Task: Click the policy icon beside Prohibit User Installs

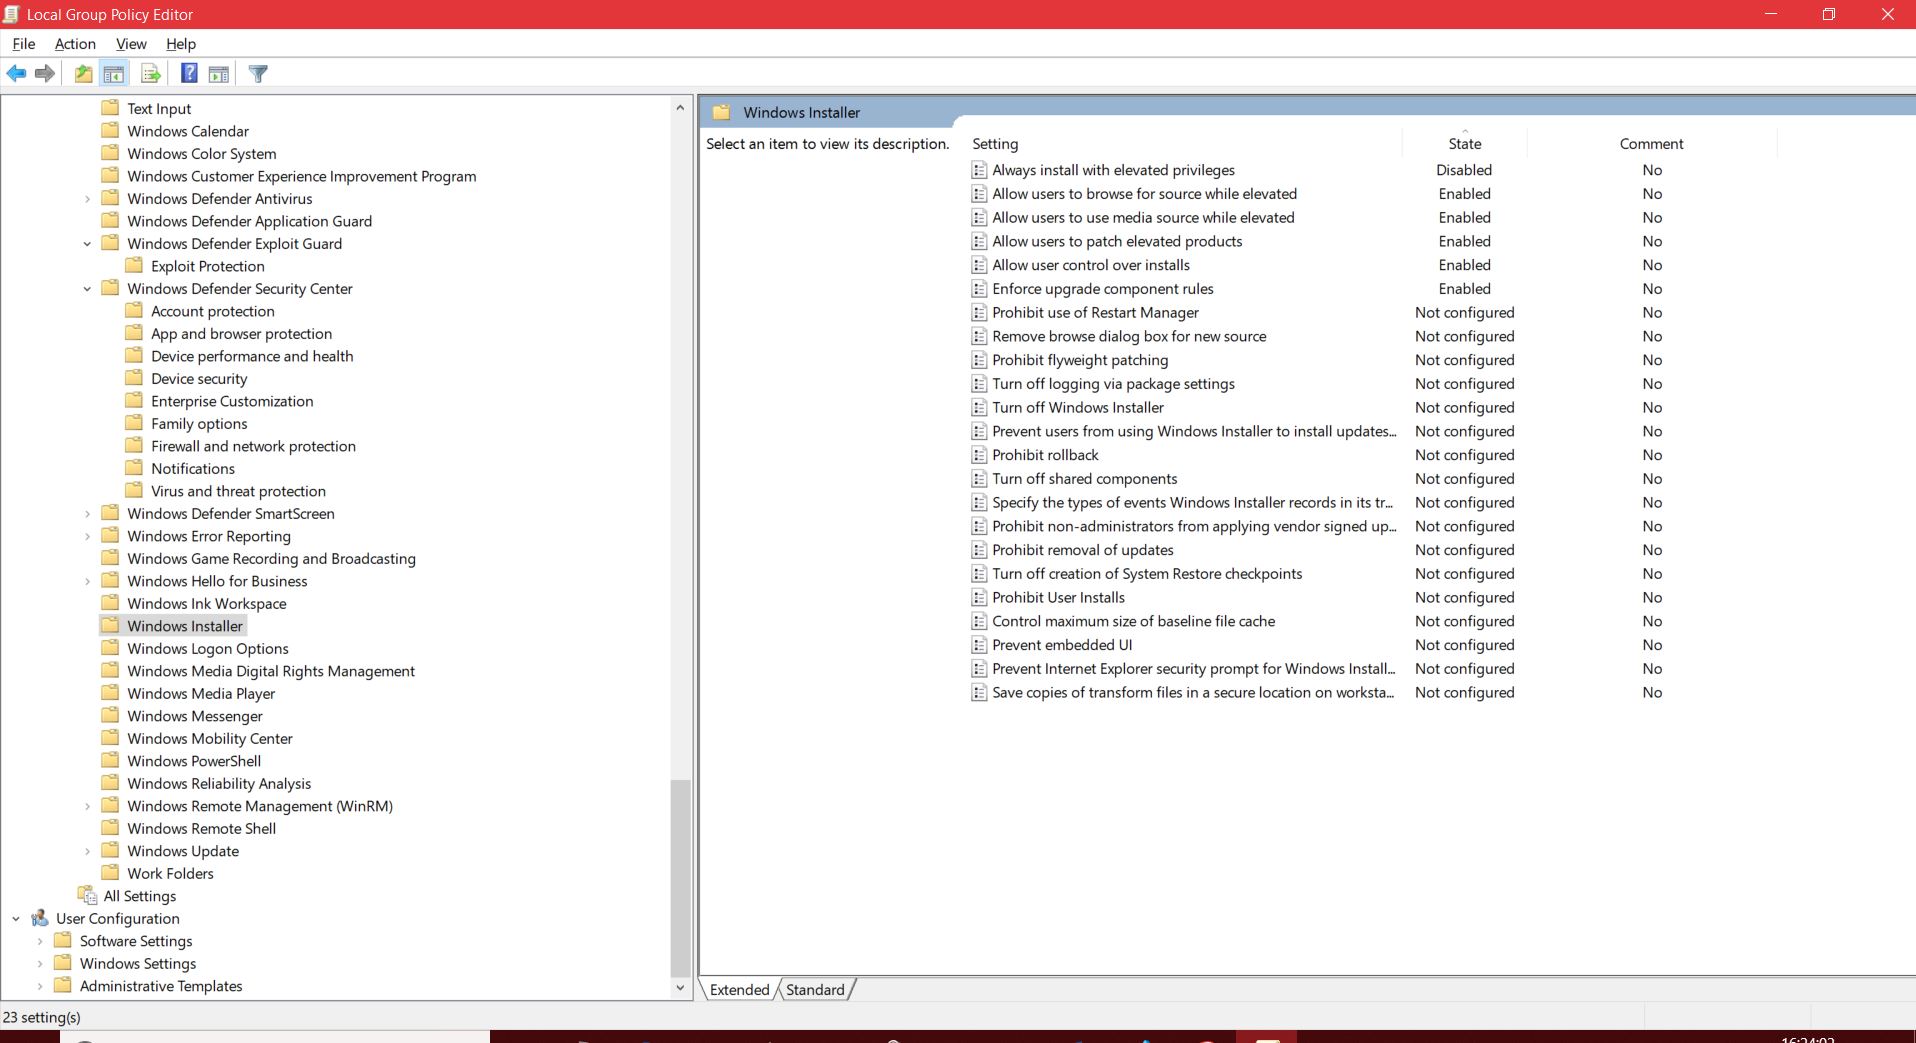Action: [x=979, y=598]
